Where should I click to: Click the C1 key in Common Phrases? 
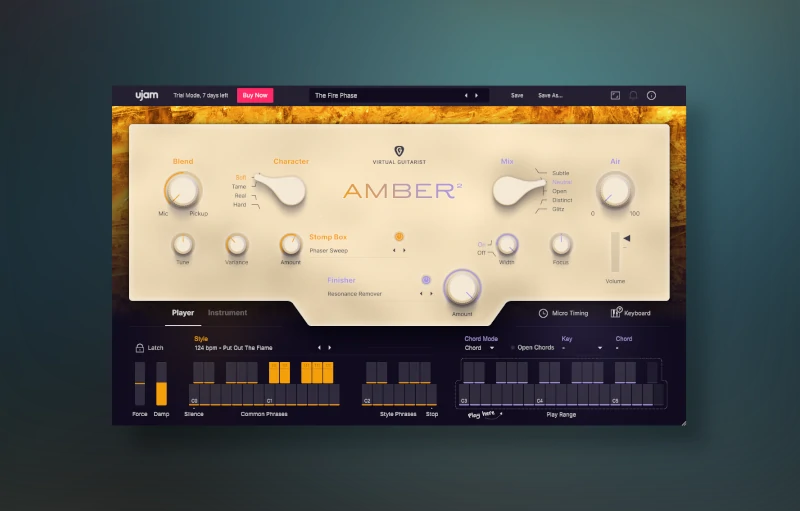[269, 395]
